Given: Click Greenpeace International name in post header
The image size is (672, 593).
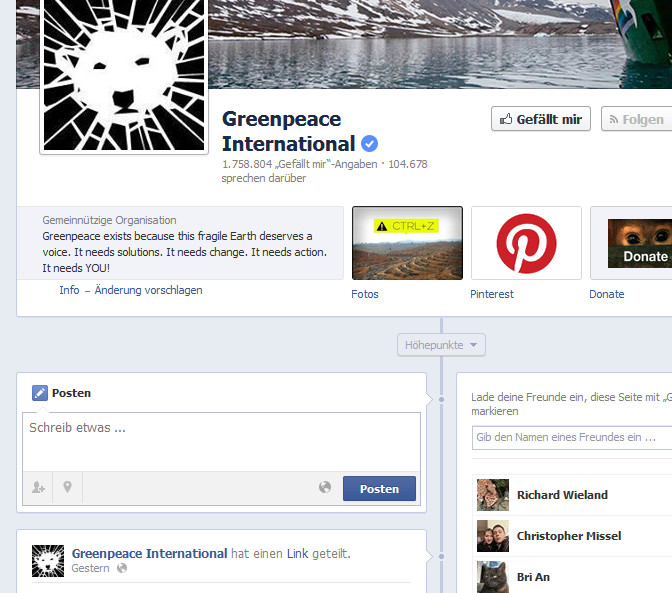Looking at the screenshot, I should [149, 554].
